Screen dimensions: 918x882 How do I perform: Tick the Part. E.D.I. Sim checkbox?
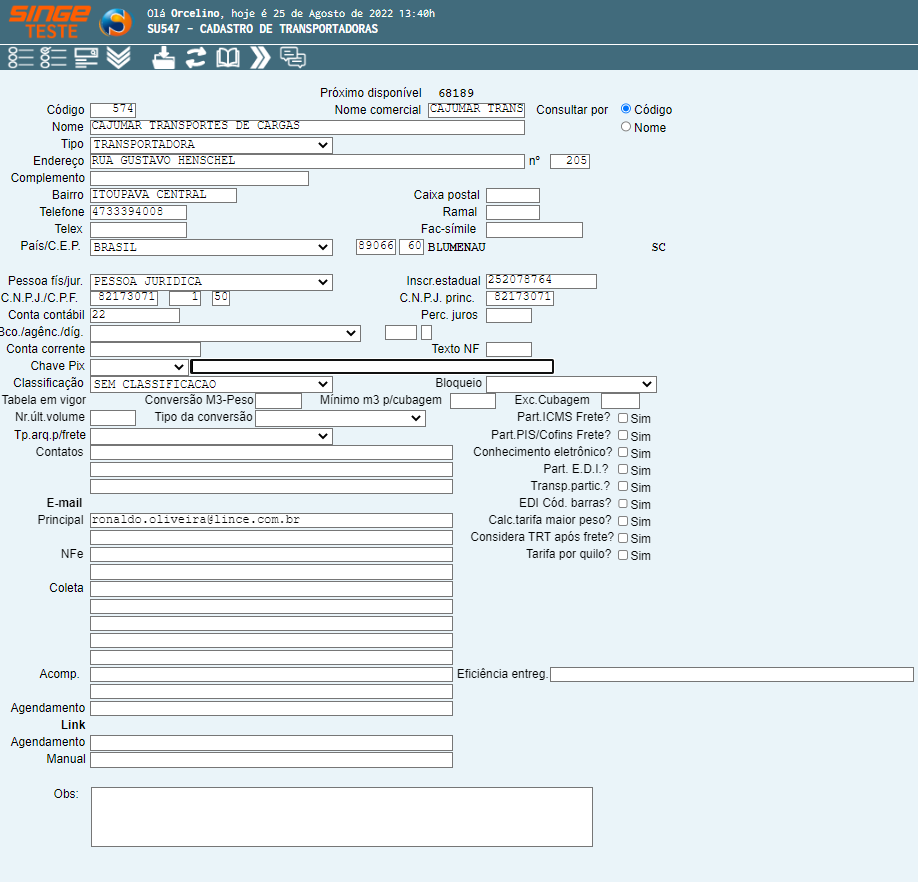(623, 469)
